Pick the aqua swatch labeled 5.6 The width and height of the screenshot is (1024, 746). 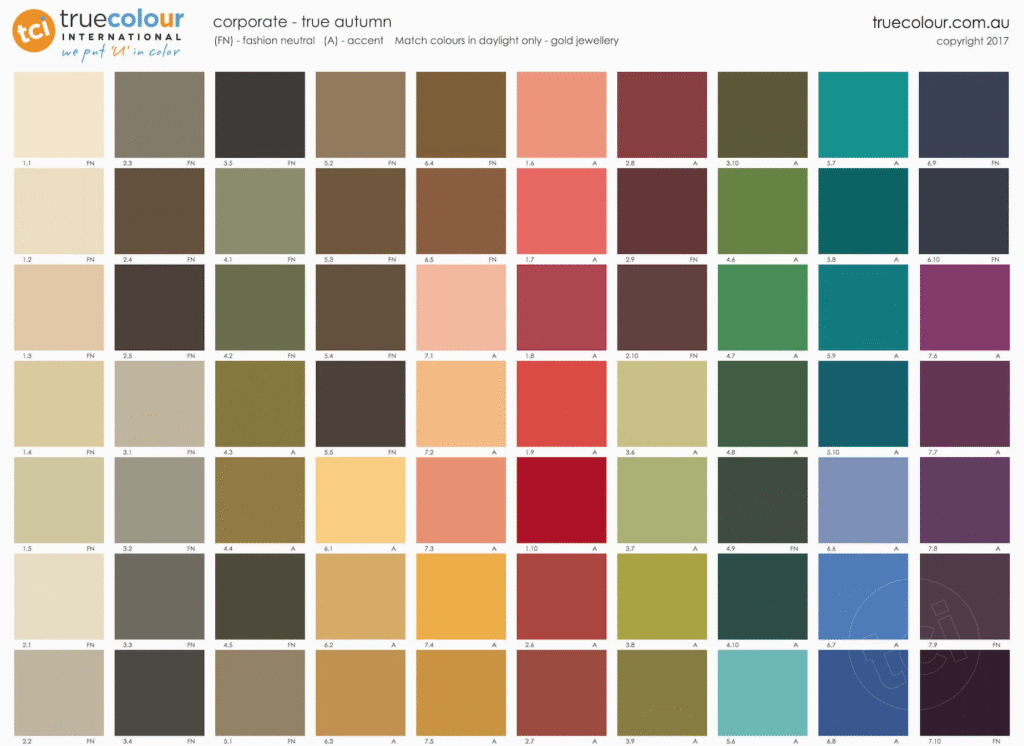click(x=762, y=692)
